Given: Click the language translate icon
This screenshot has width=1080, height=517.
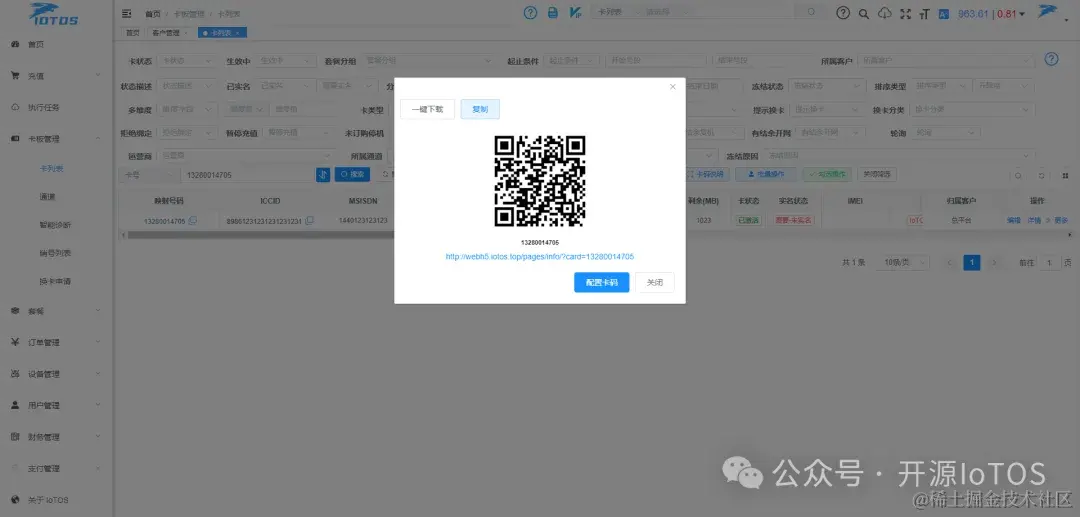Looking at the screenshot, I should pyautogui.click(x=944, y=14).
